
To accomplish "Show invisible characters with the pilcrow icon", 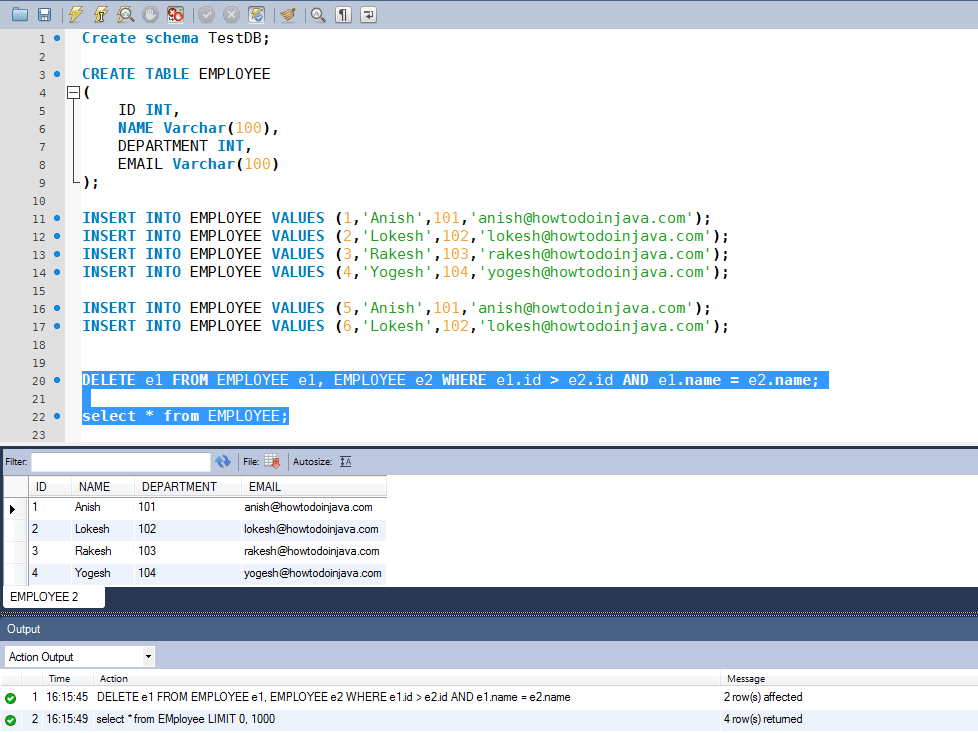I will point(342,14).
